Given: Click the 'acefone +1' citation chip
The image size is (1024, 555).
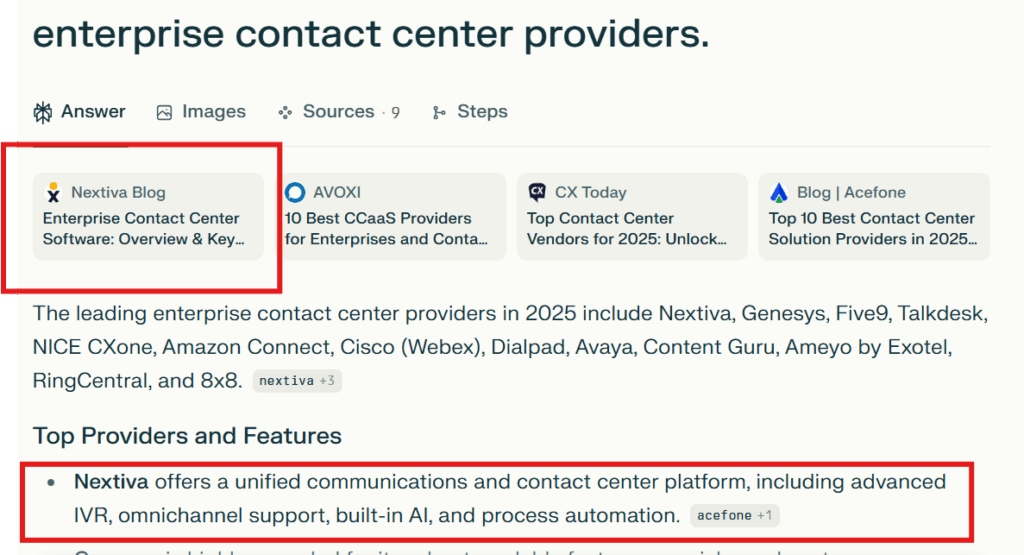Looking at the screenshot, I should point(735,515).
